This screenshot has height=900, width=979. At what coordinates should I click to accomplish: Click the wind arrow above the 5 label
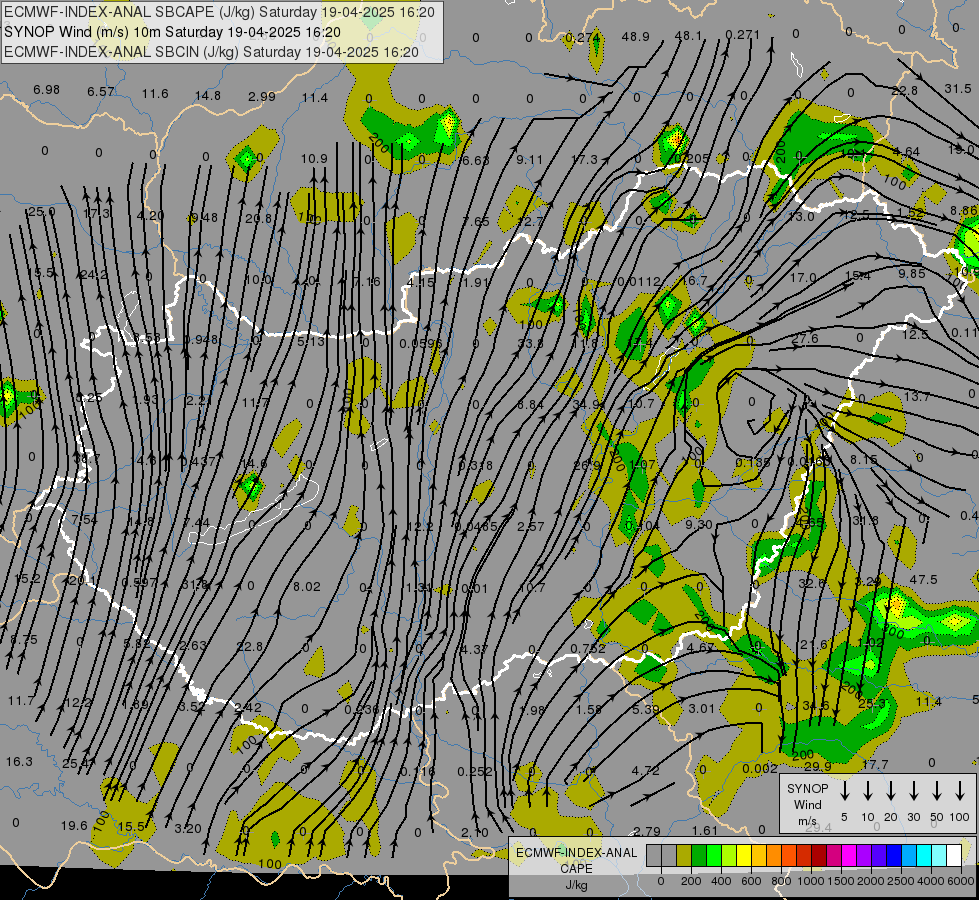[x=845, y=791]
